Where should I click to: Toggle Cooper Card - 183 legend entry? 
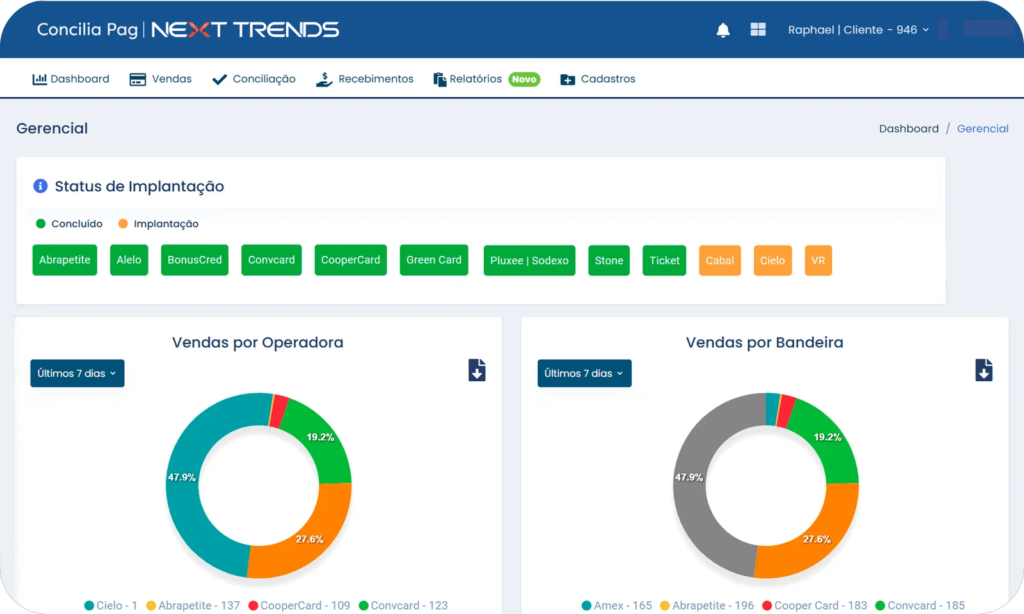tap(814, 606)
